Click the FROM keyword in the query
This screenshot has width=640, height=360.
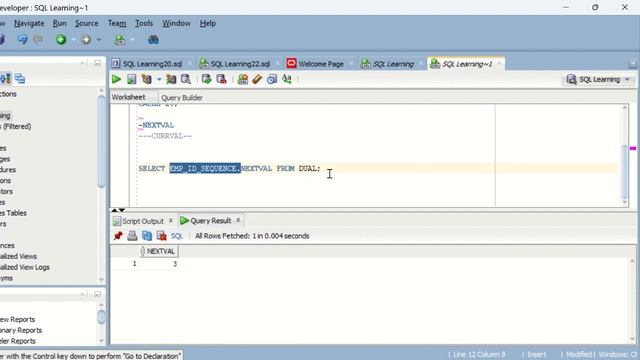[285, 168]
